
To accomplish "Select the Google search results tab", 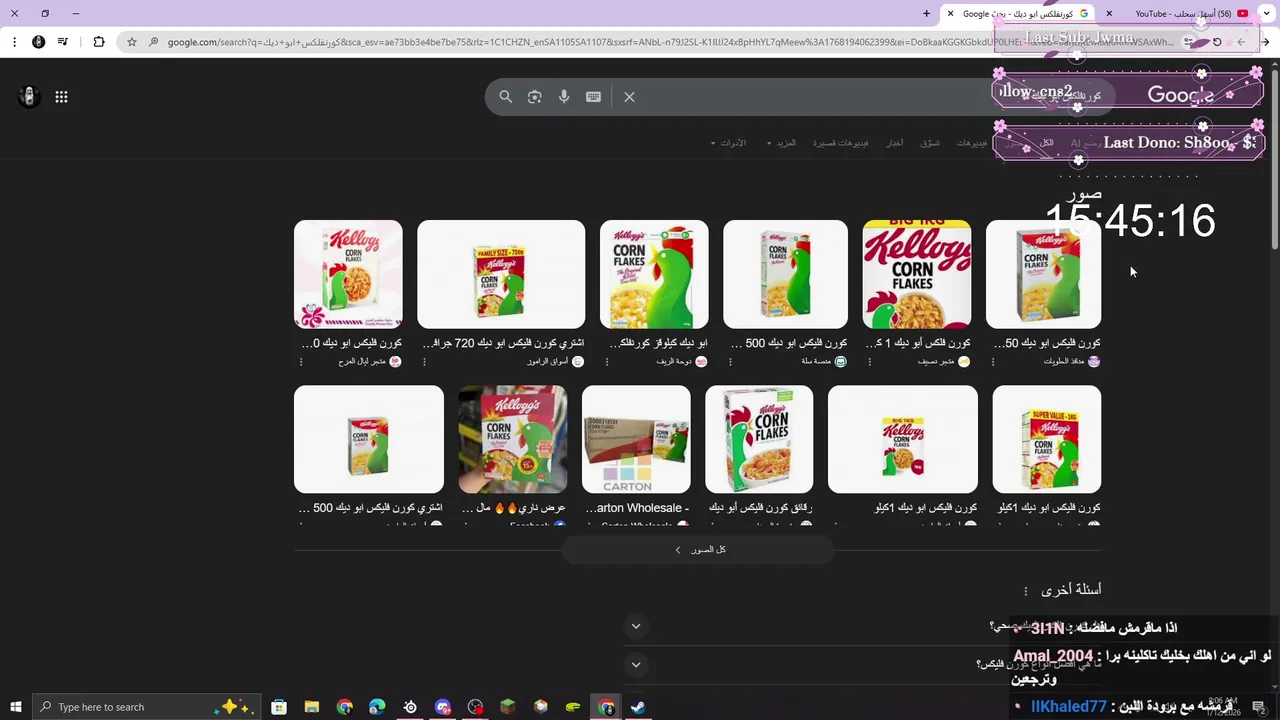I will point(1018,14).
